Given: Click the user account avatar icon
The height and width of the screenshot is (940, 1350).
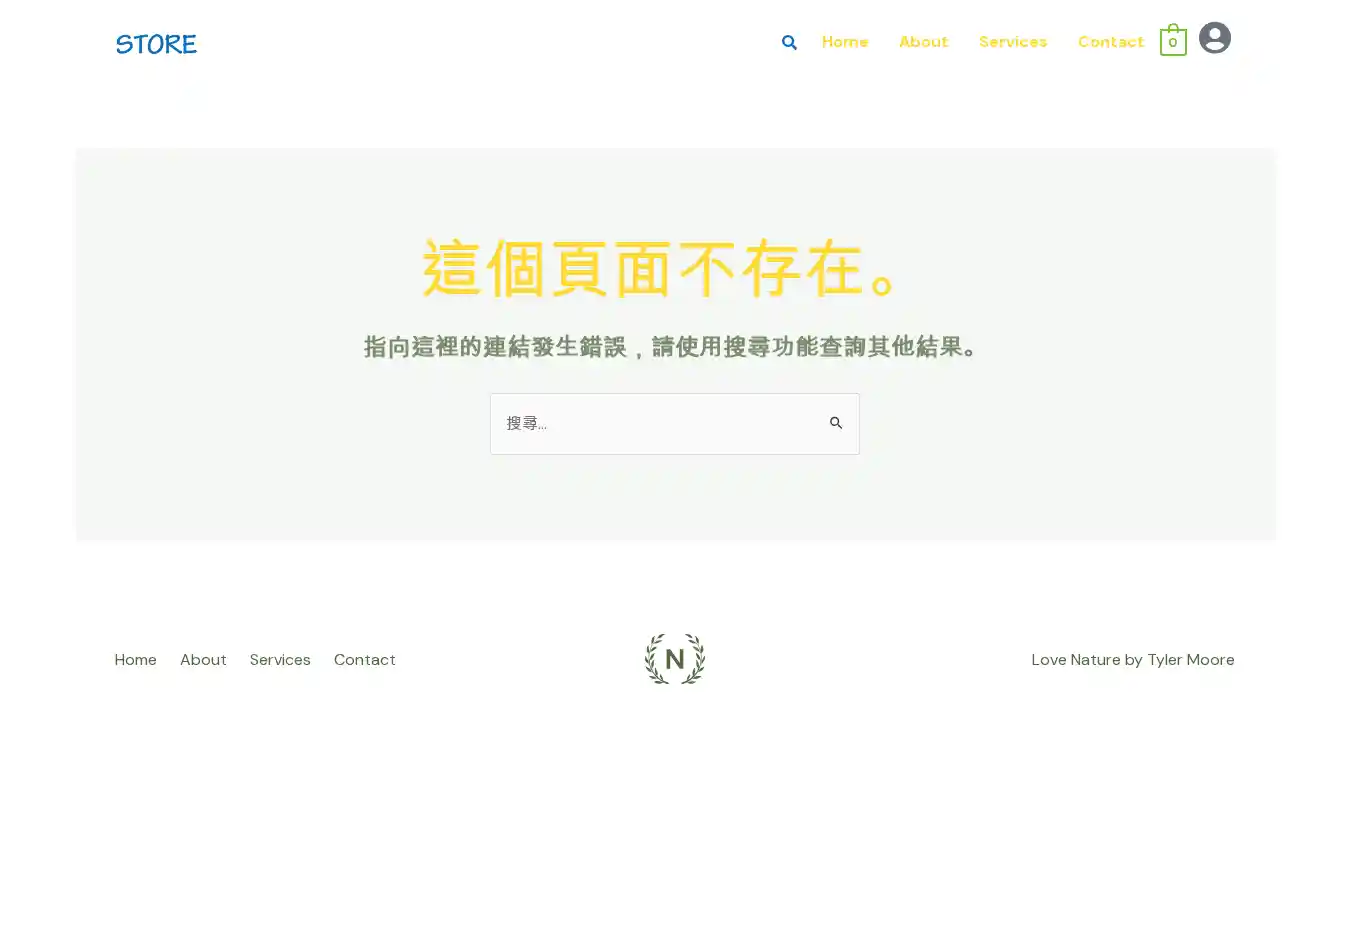Looking at the screenshot, I should 1214,38.
